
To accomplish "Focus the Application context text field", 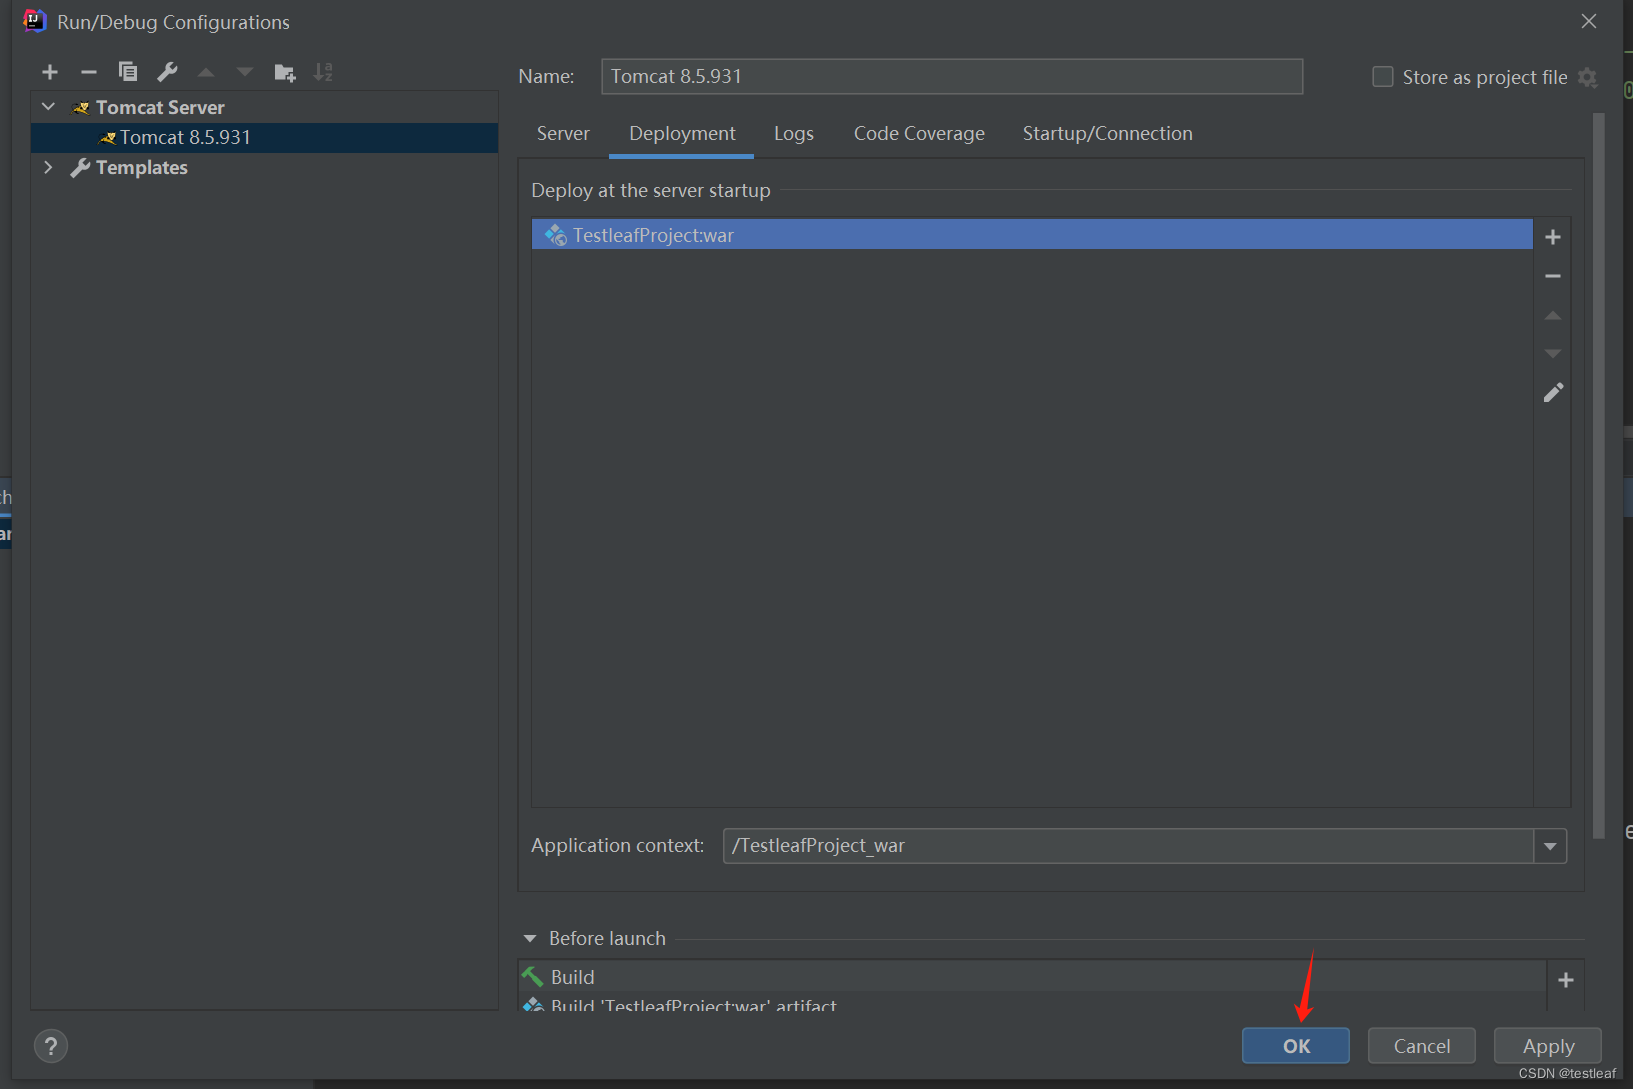I will coord(1128,846).
